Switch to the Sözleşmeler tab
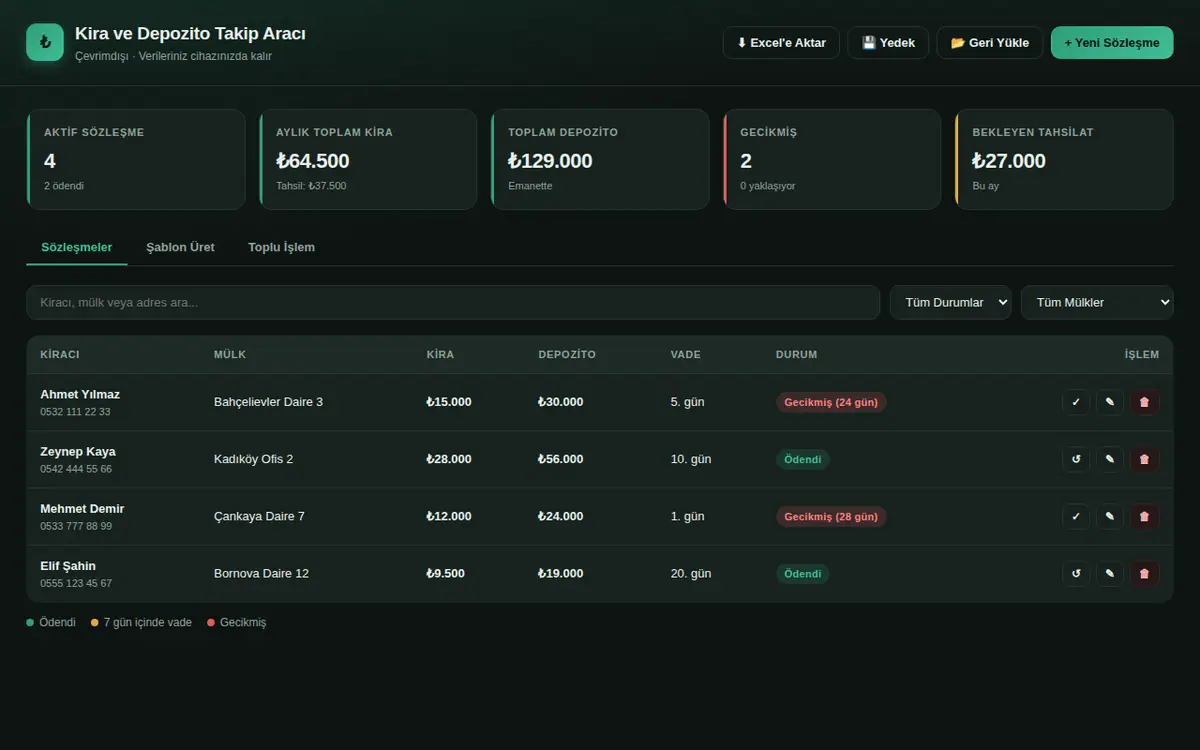Viewport: 1200px width, 750px height. tap(77, 247)
